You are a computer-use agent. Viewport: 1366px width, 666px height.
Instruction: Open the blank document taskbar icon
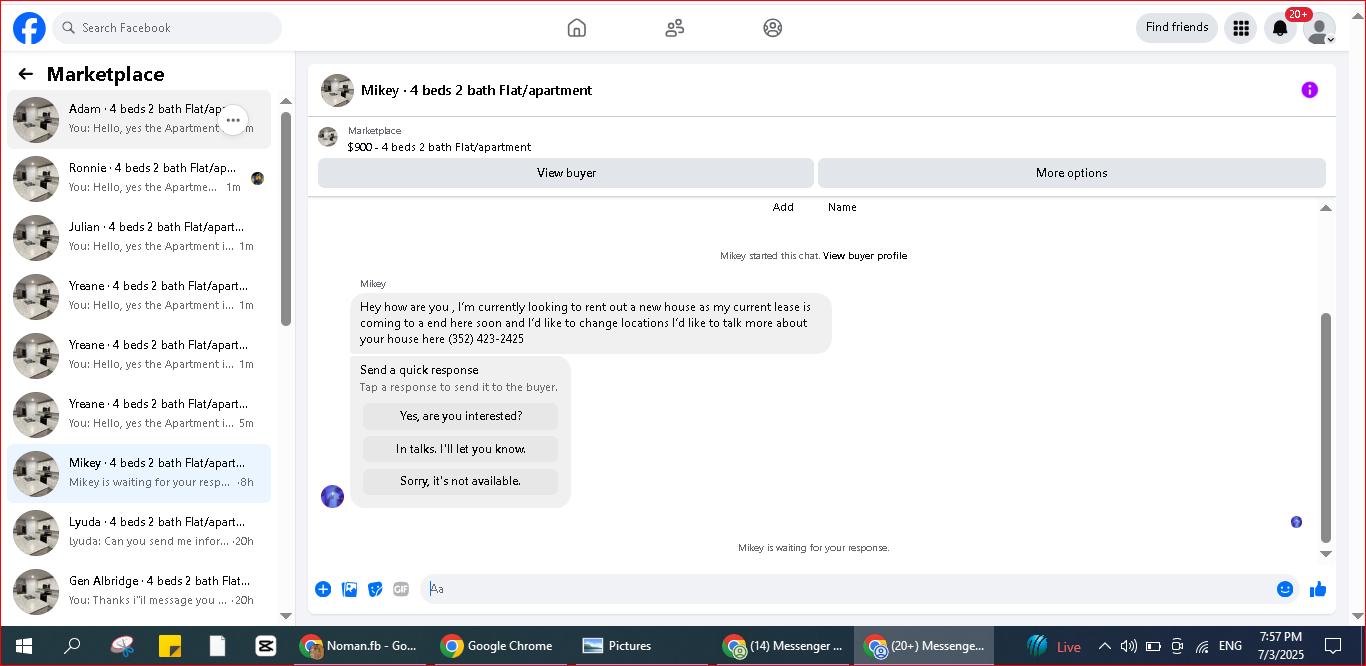click(217, 646)
